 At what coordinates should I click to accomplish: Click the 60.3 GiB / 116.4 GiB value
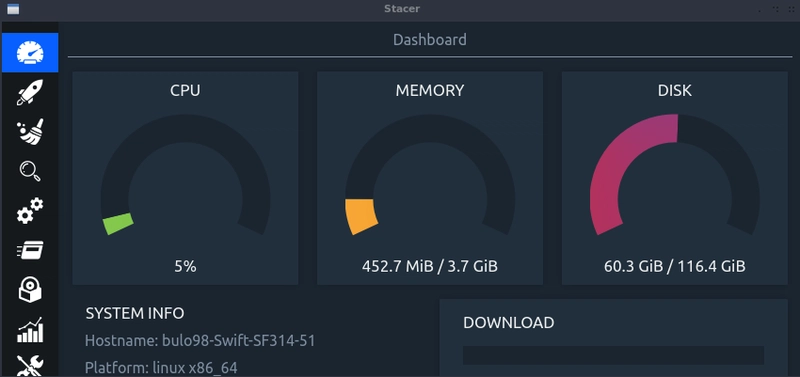tap(674, 266)
